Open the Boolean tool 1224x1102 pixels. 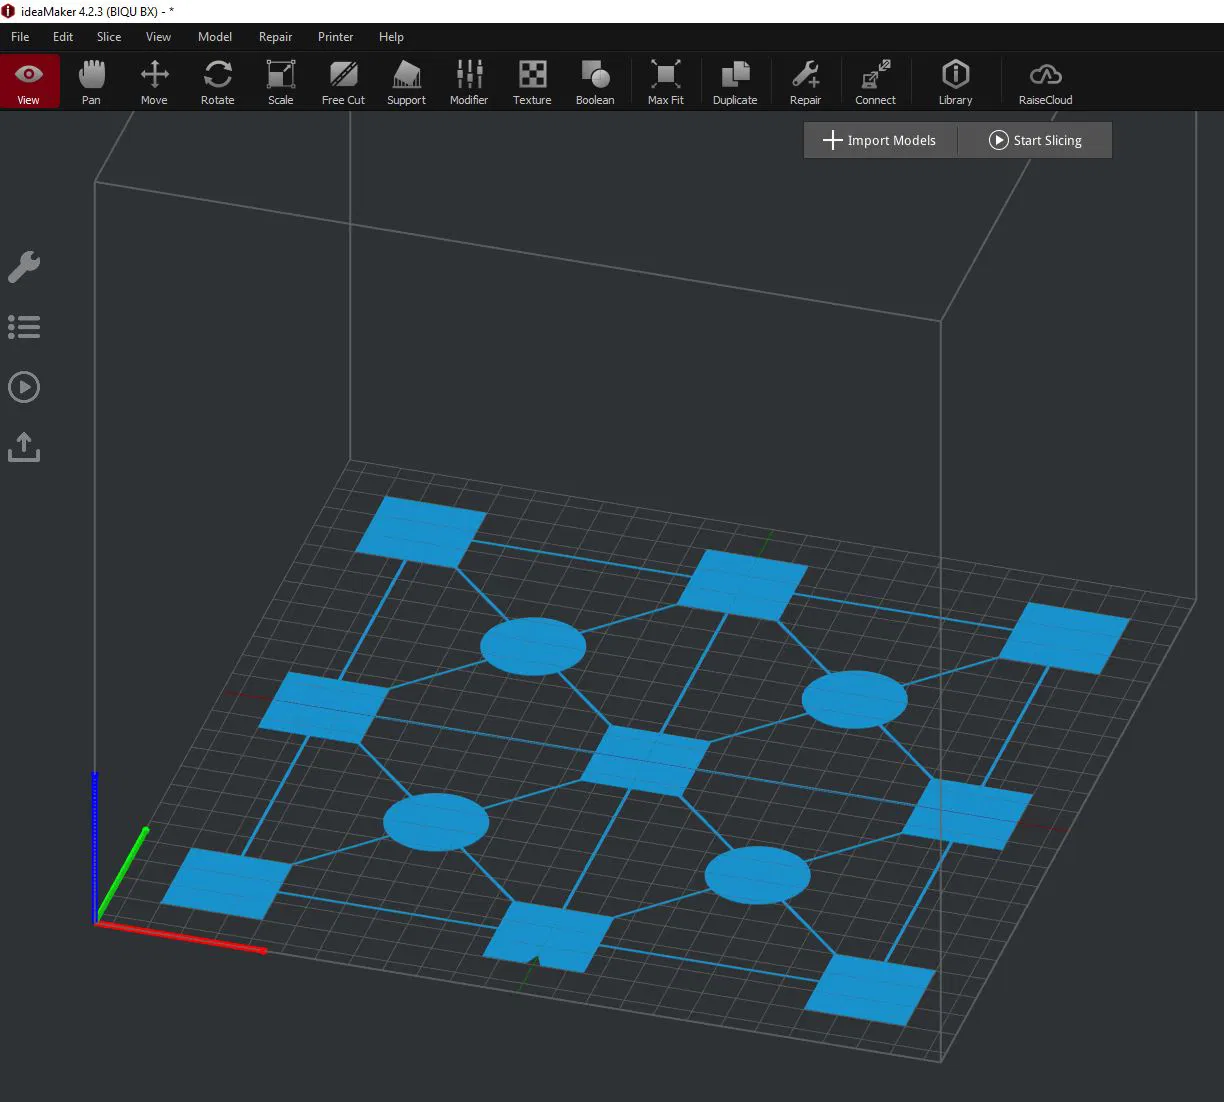(x=595, y=81)
